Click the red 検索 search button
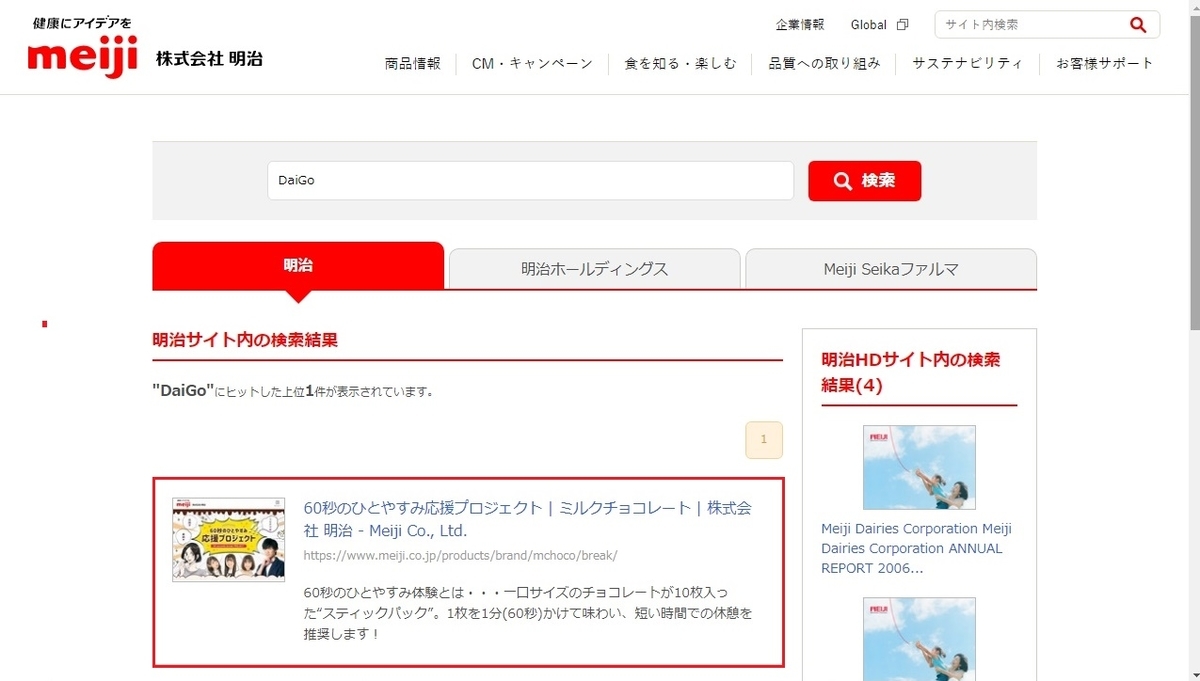This screenshot has height=681, width=1200. [x=864, y=181]
